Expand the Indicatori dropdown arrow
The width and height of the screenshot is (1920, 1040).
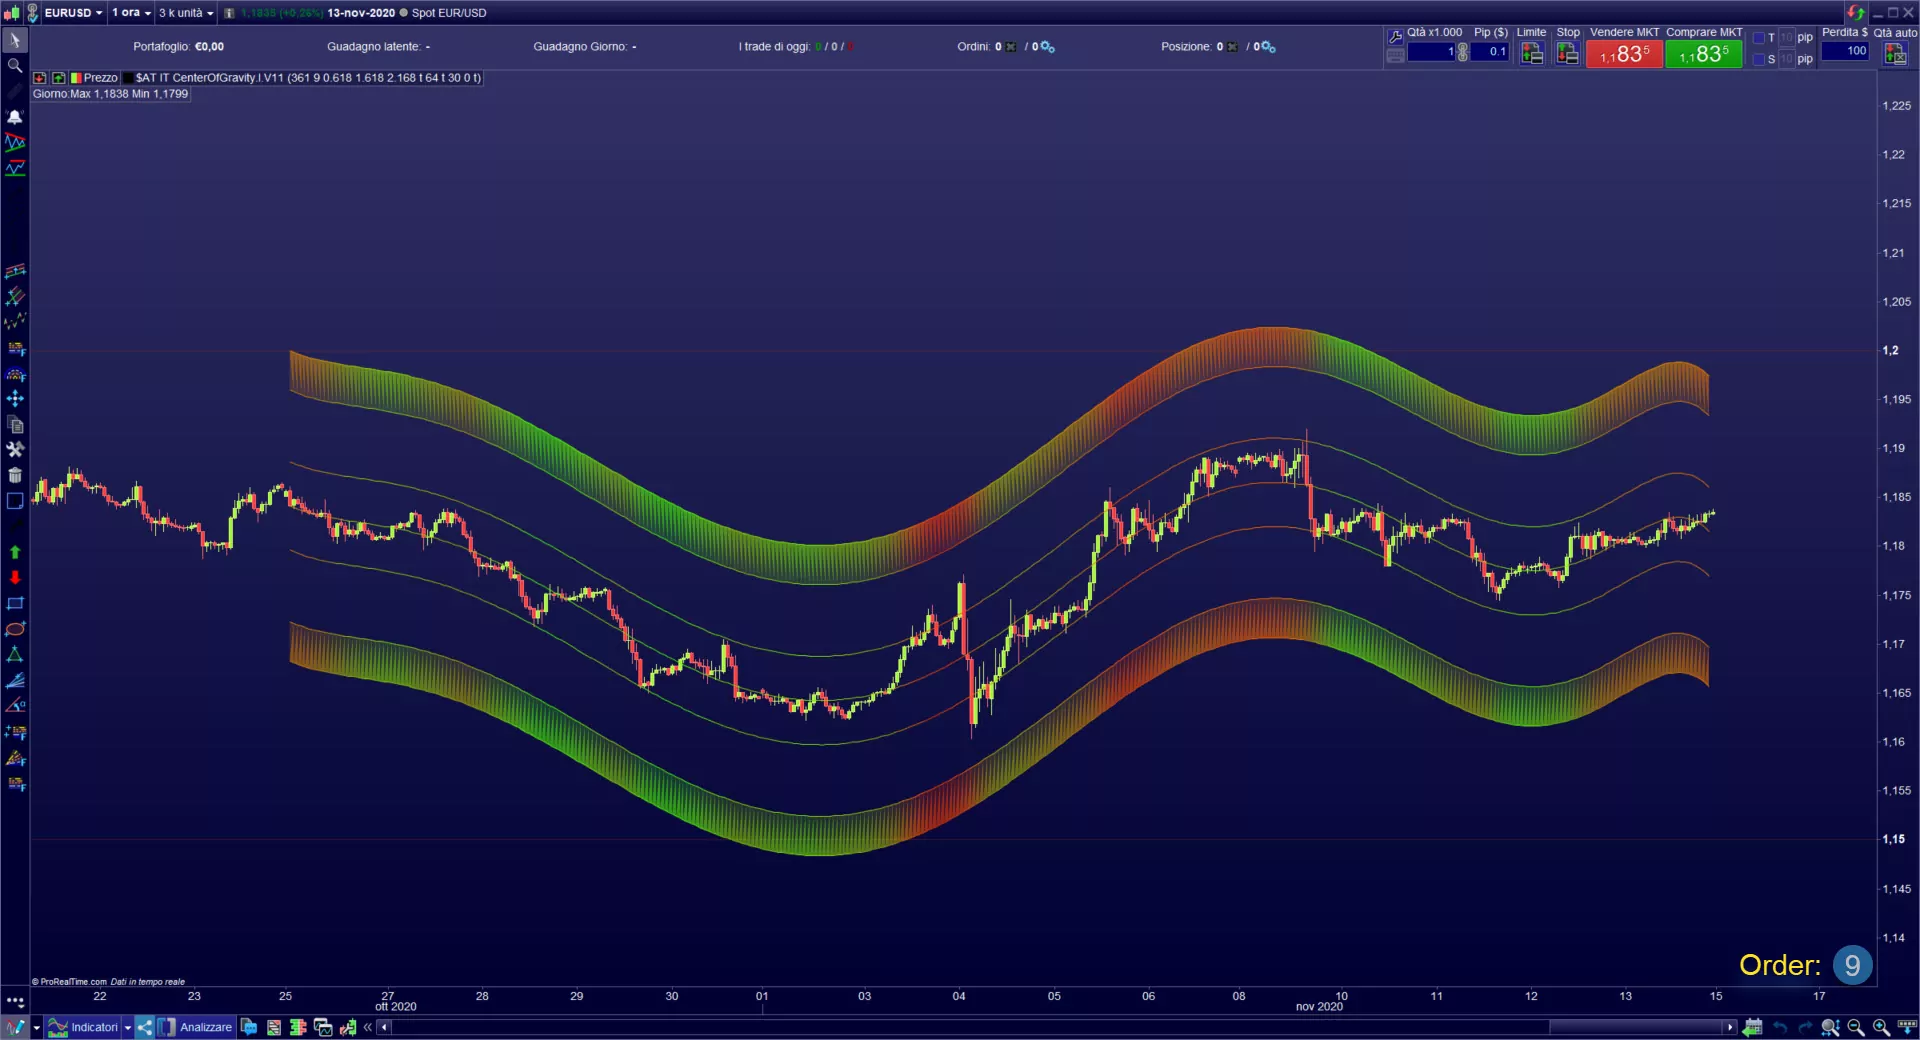click(128, 1027)
